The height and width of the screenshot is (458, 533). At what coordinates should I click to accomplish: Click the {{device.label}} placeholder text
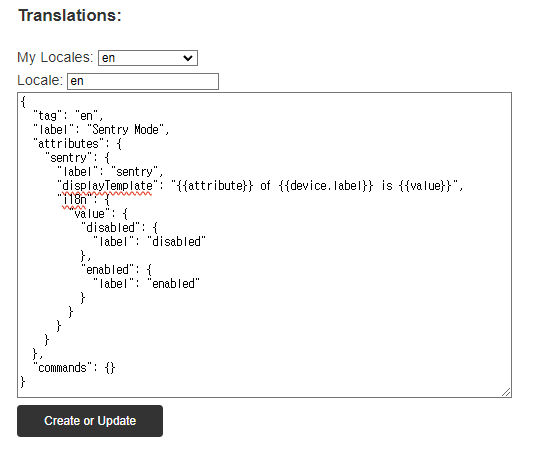326,186
